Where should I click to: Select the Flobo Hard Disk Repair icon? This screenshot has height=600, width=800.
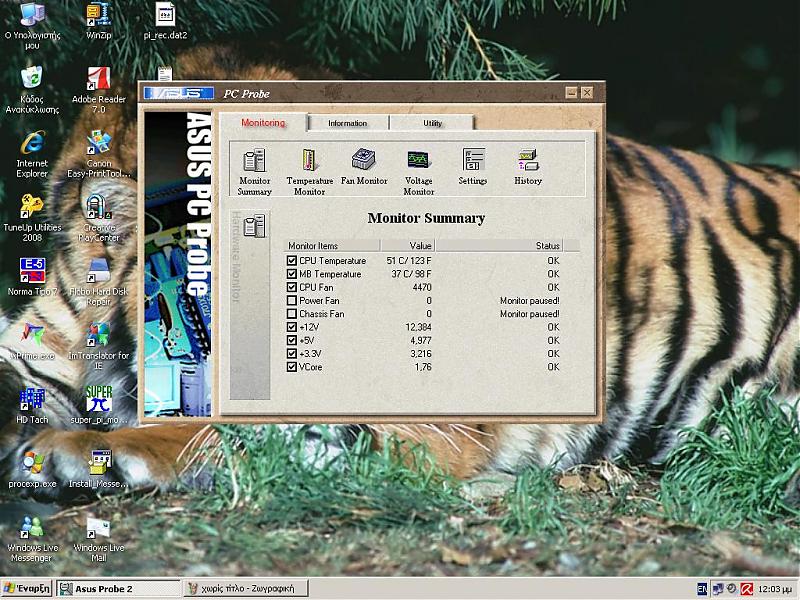coord(98,282)
